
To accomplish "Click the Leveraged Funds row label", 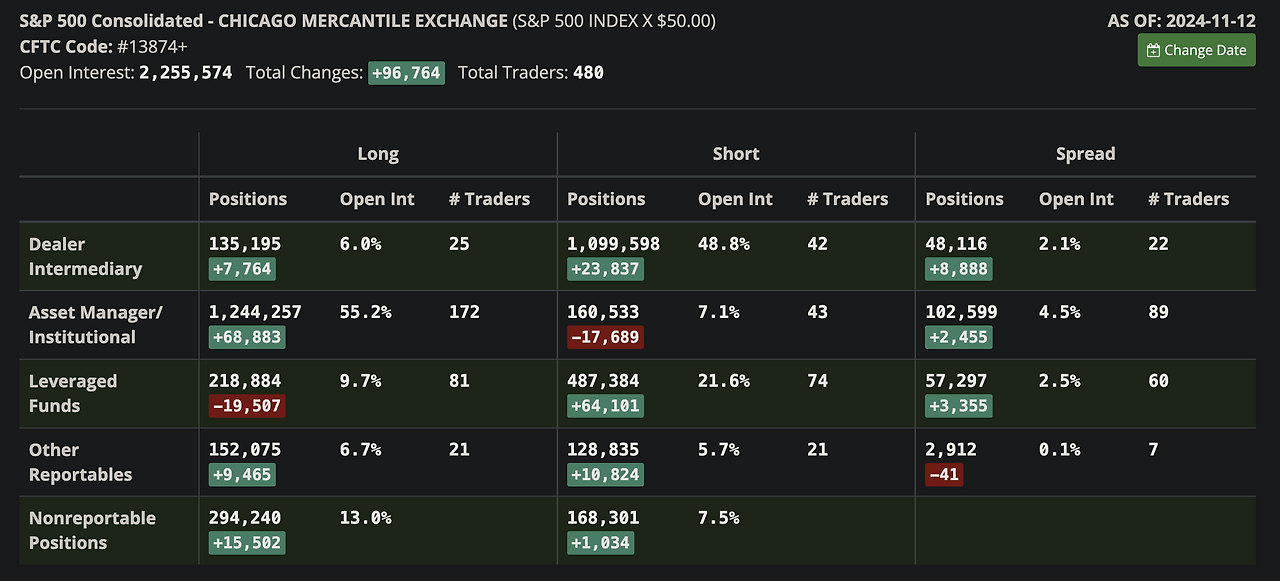I will tap(73, 393).
